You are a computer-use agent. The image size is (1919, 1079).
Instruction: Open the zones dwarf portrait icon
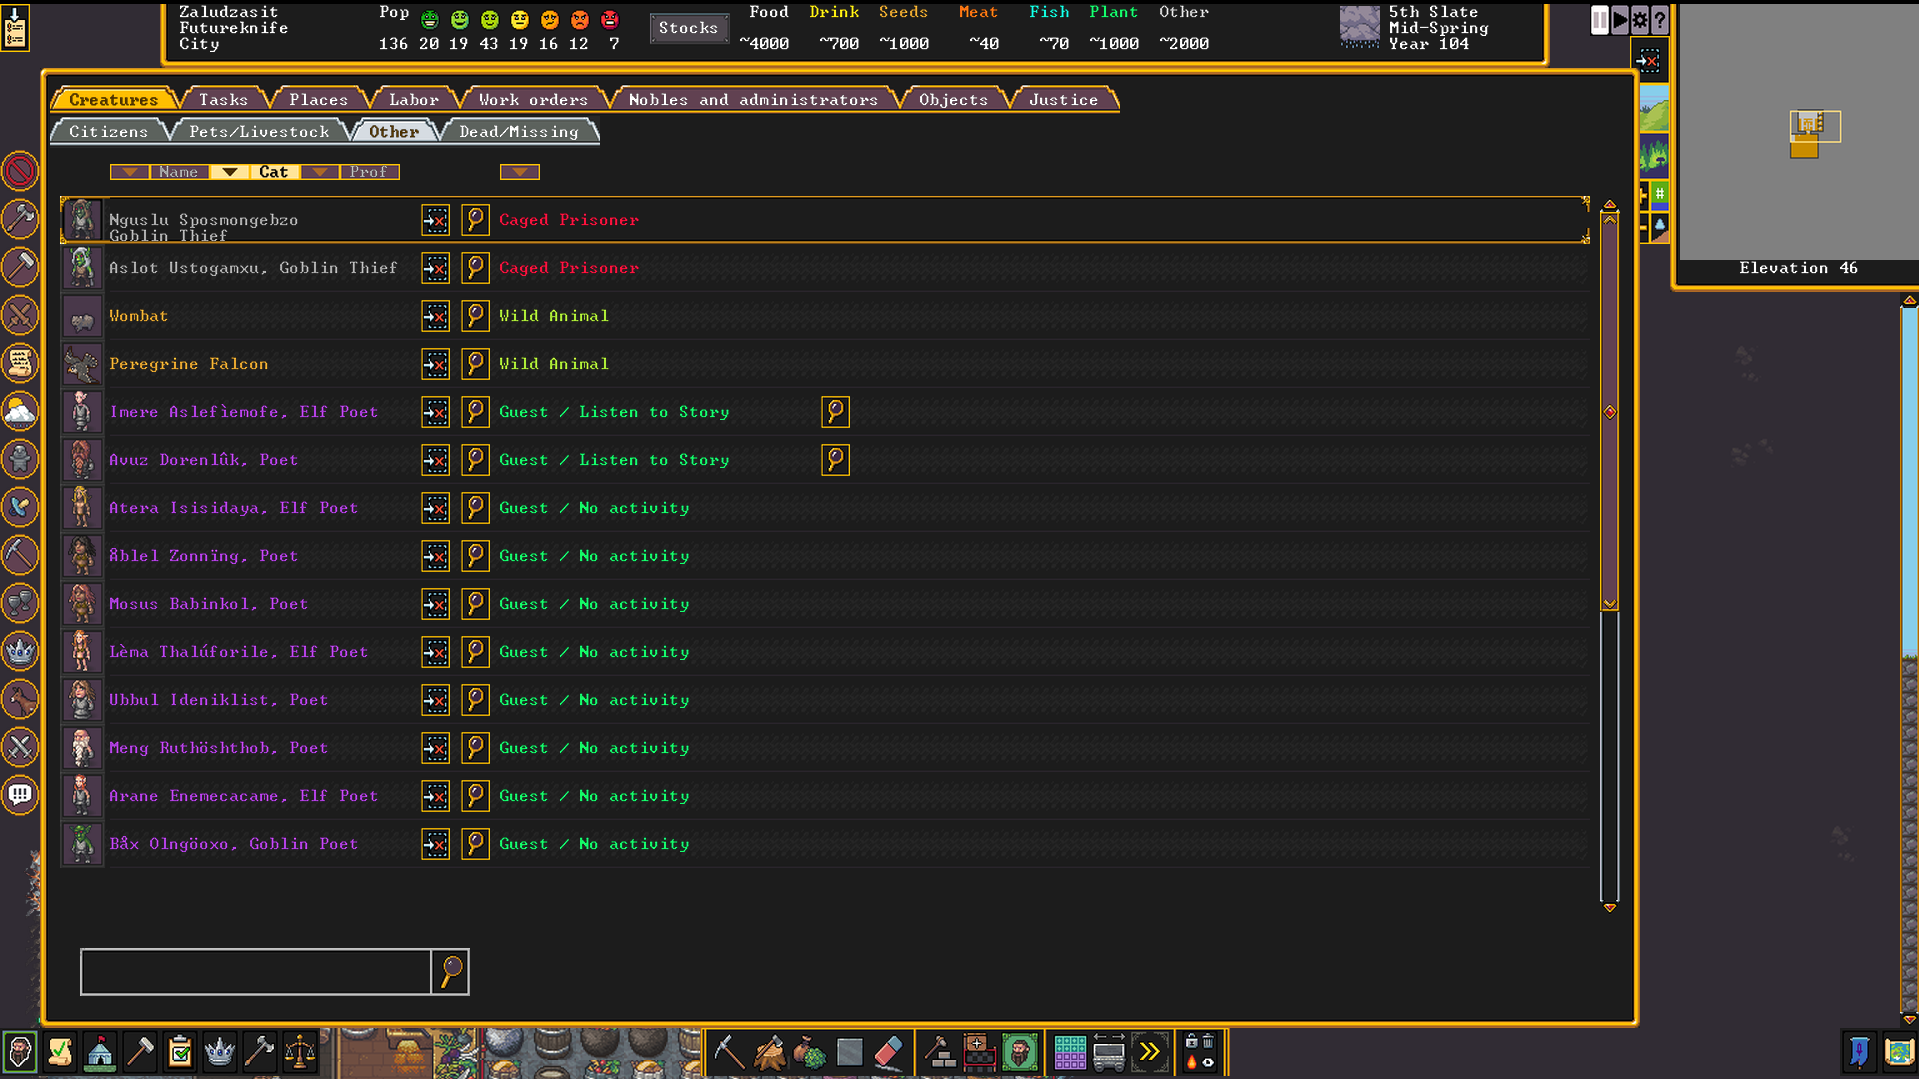pyautogui.click(x=1019, y=1052)
